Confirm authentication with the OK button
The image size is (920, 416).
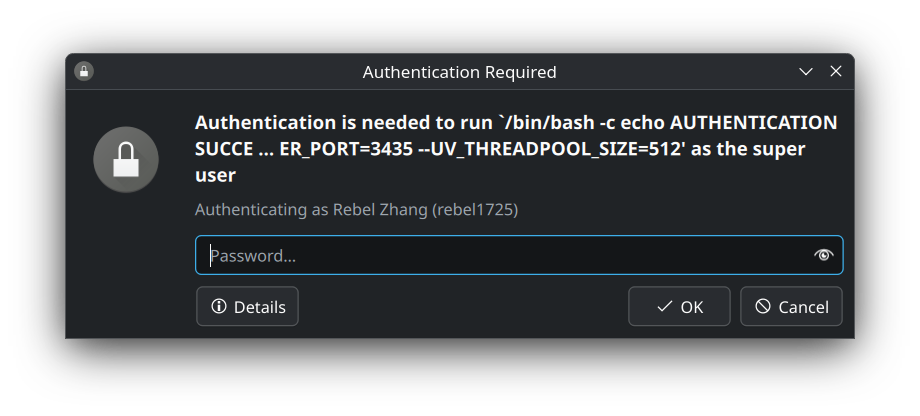coord(679,306)
